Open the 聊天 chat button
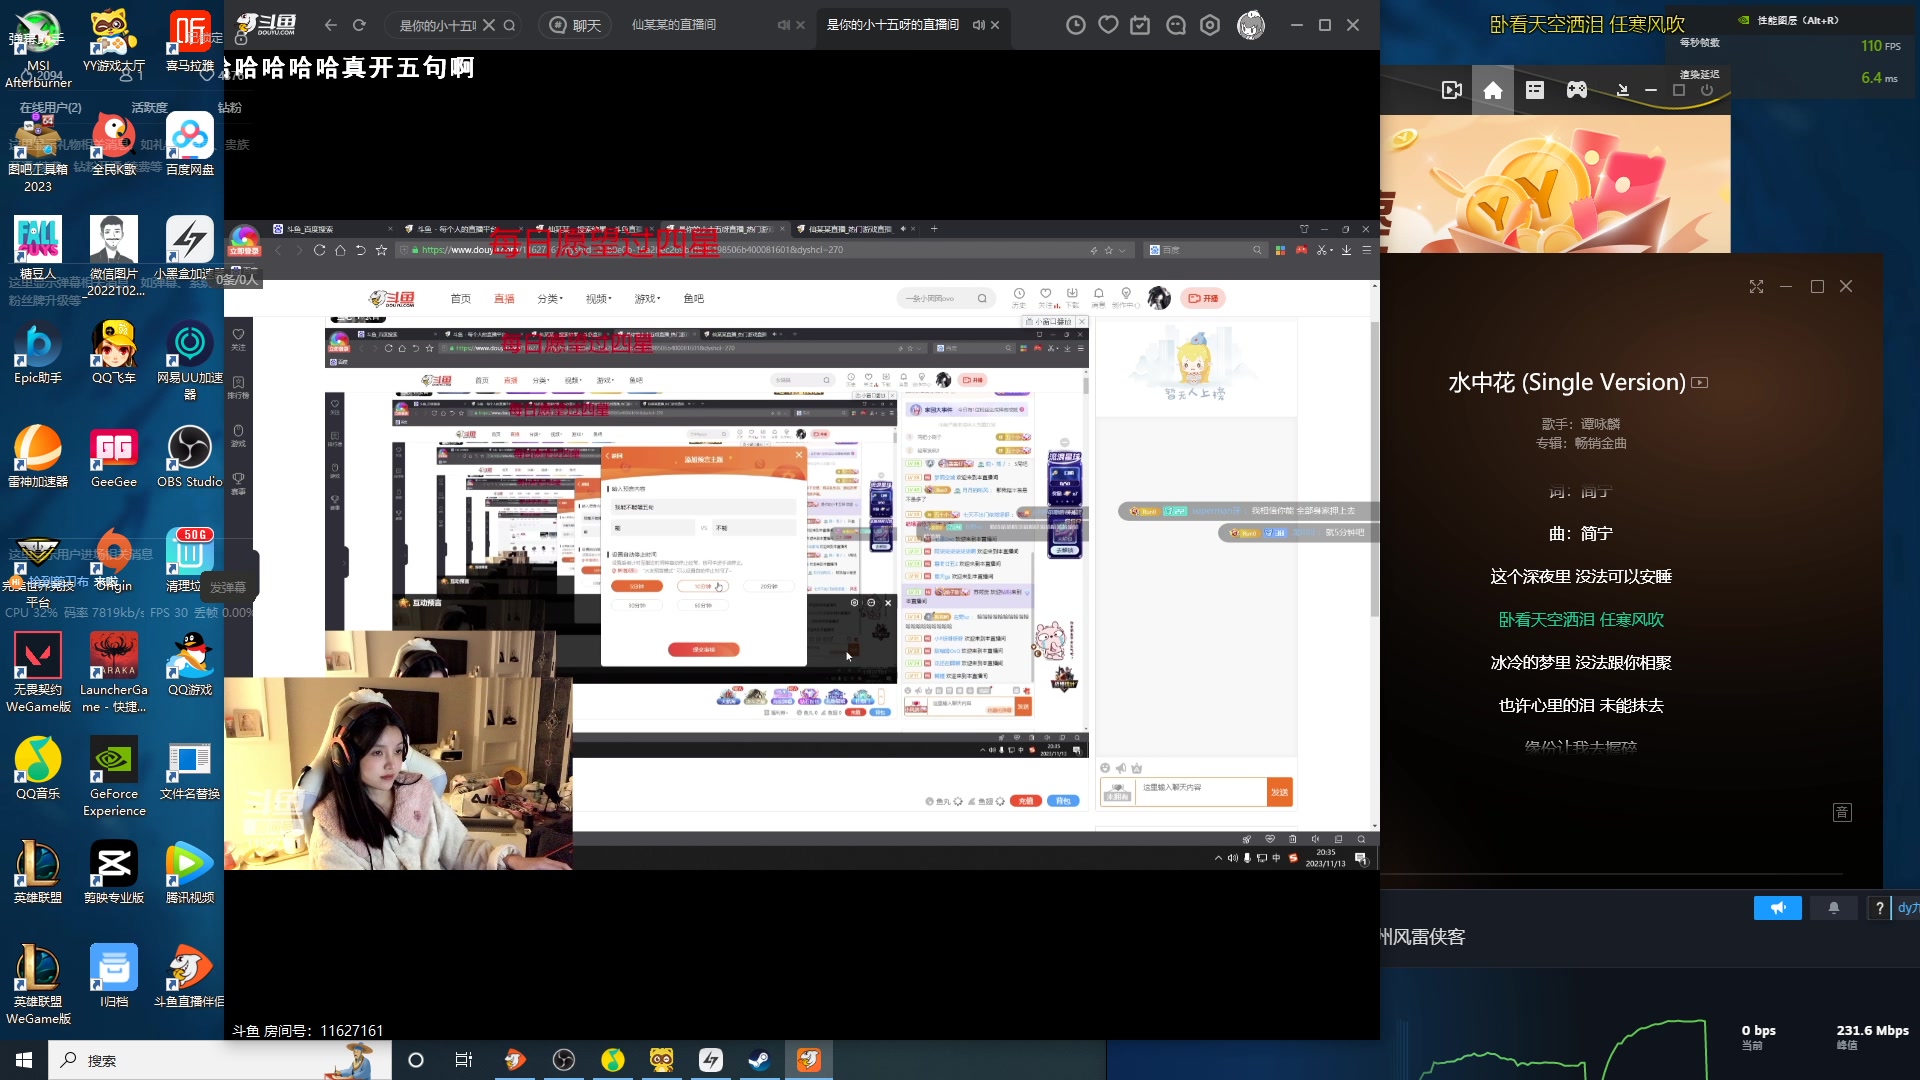This screenshot has height=1080, width=1920. (x=576, y=25)
